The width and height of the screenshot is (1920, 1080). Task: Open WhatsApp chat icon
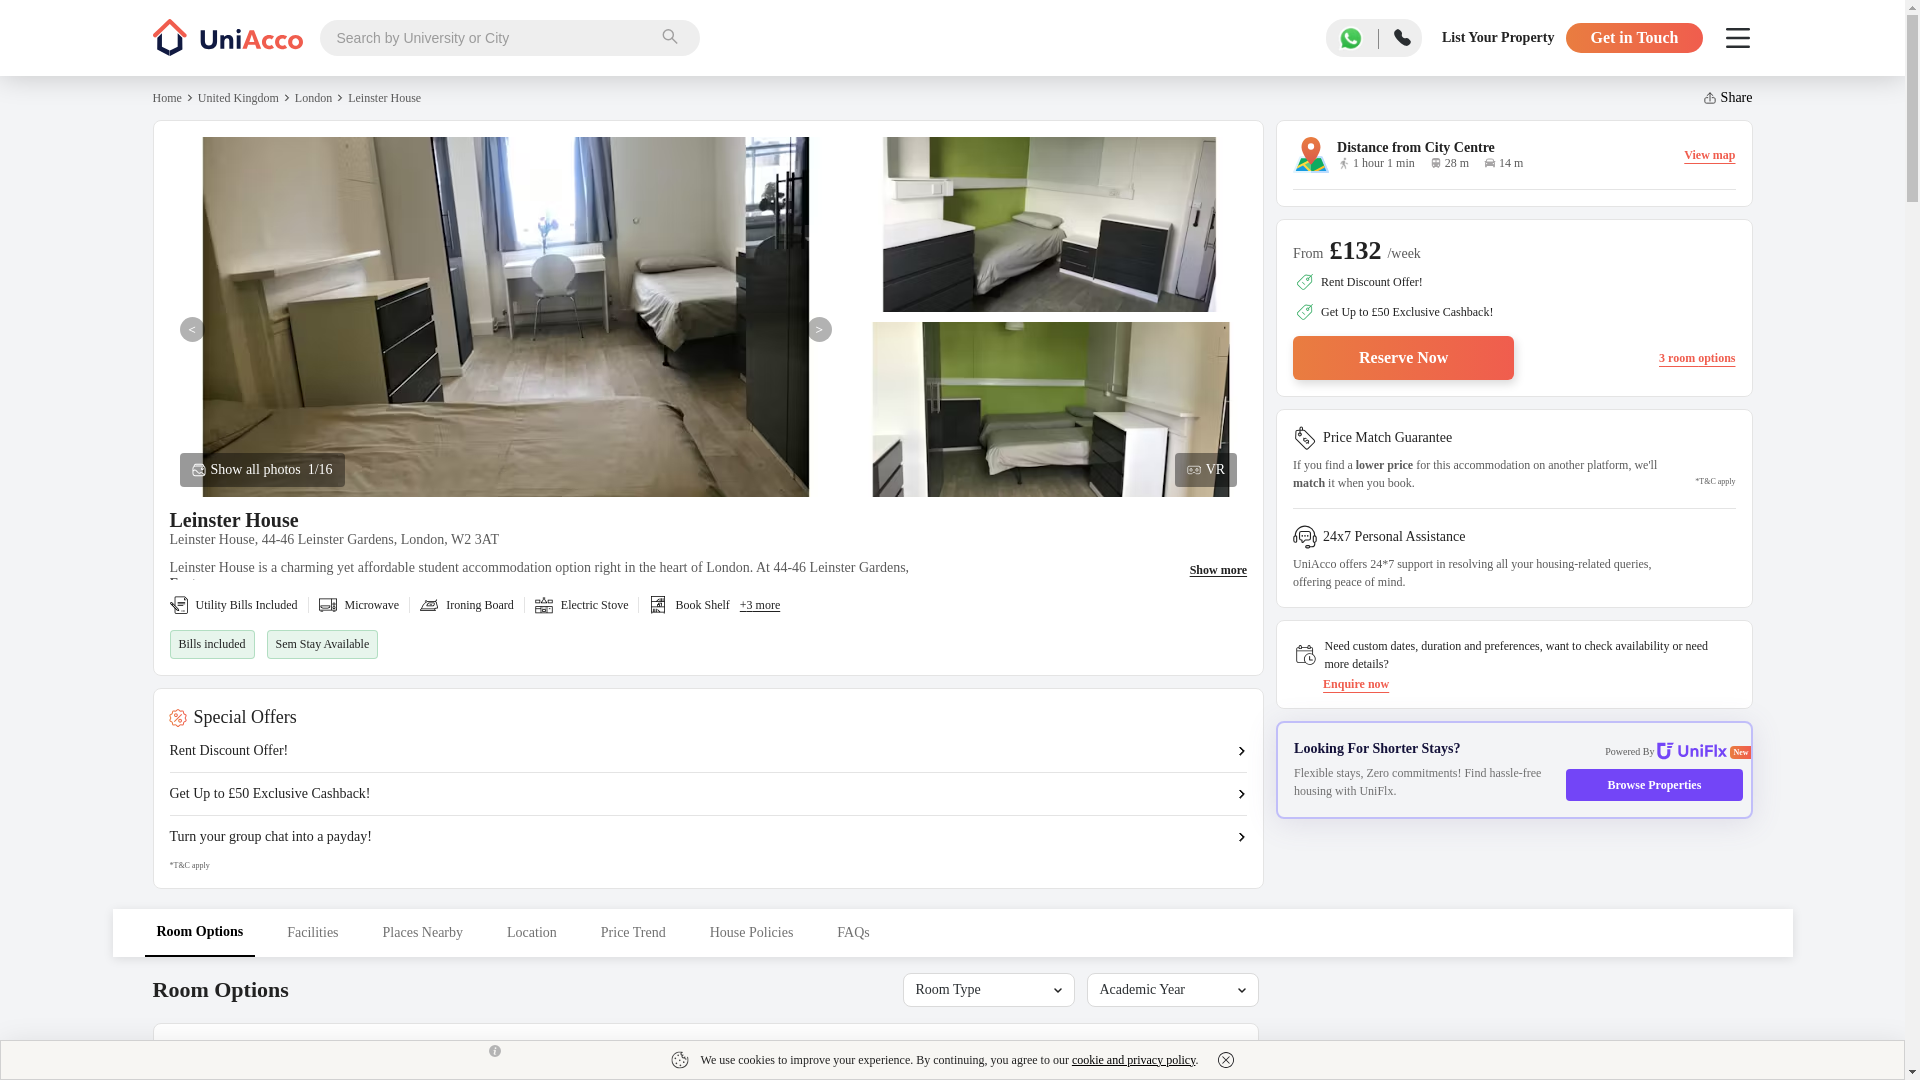click(1351, 38)
